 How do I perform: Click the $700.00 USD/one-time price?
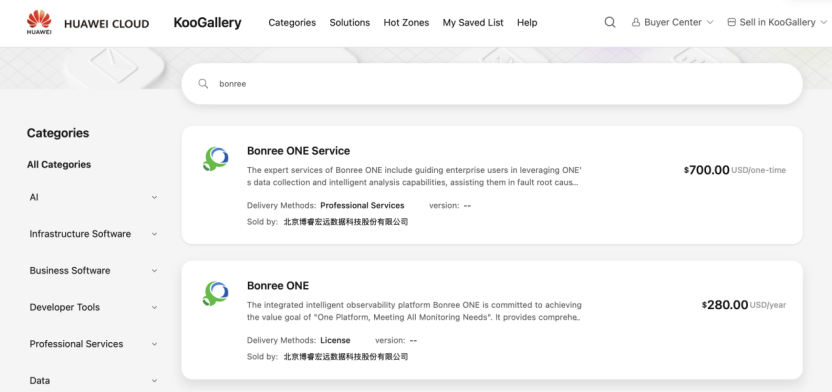point(735,170)
